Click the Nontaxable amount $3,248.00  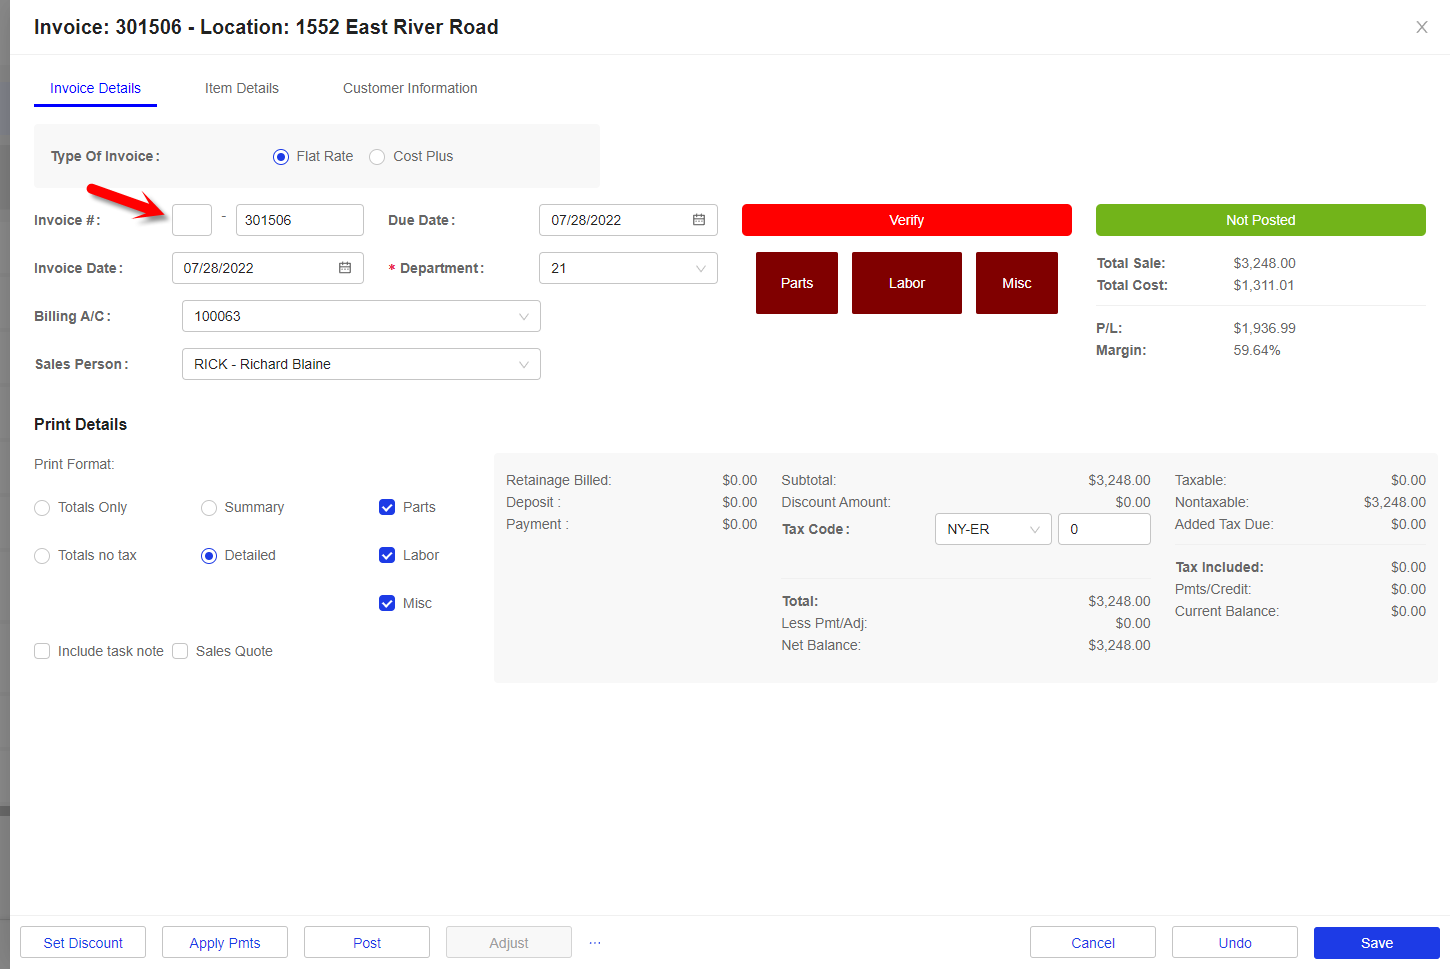click(x=1395, y=502)
